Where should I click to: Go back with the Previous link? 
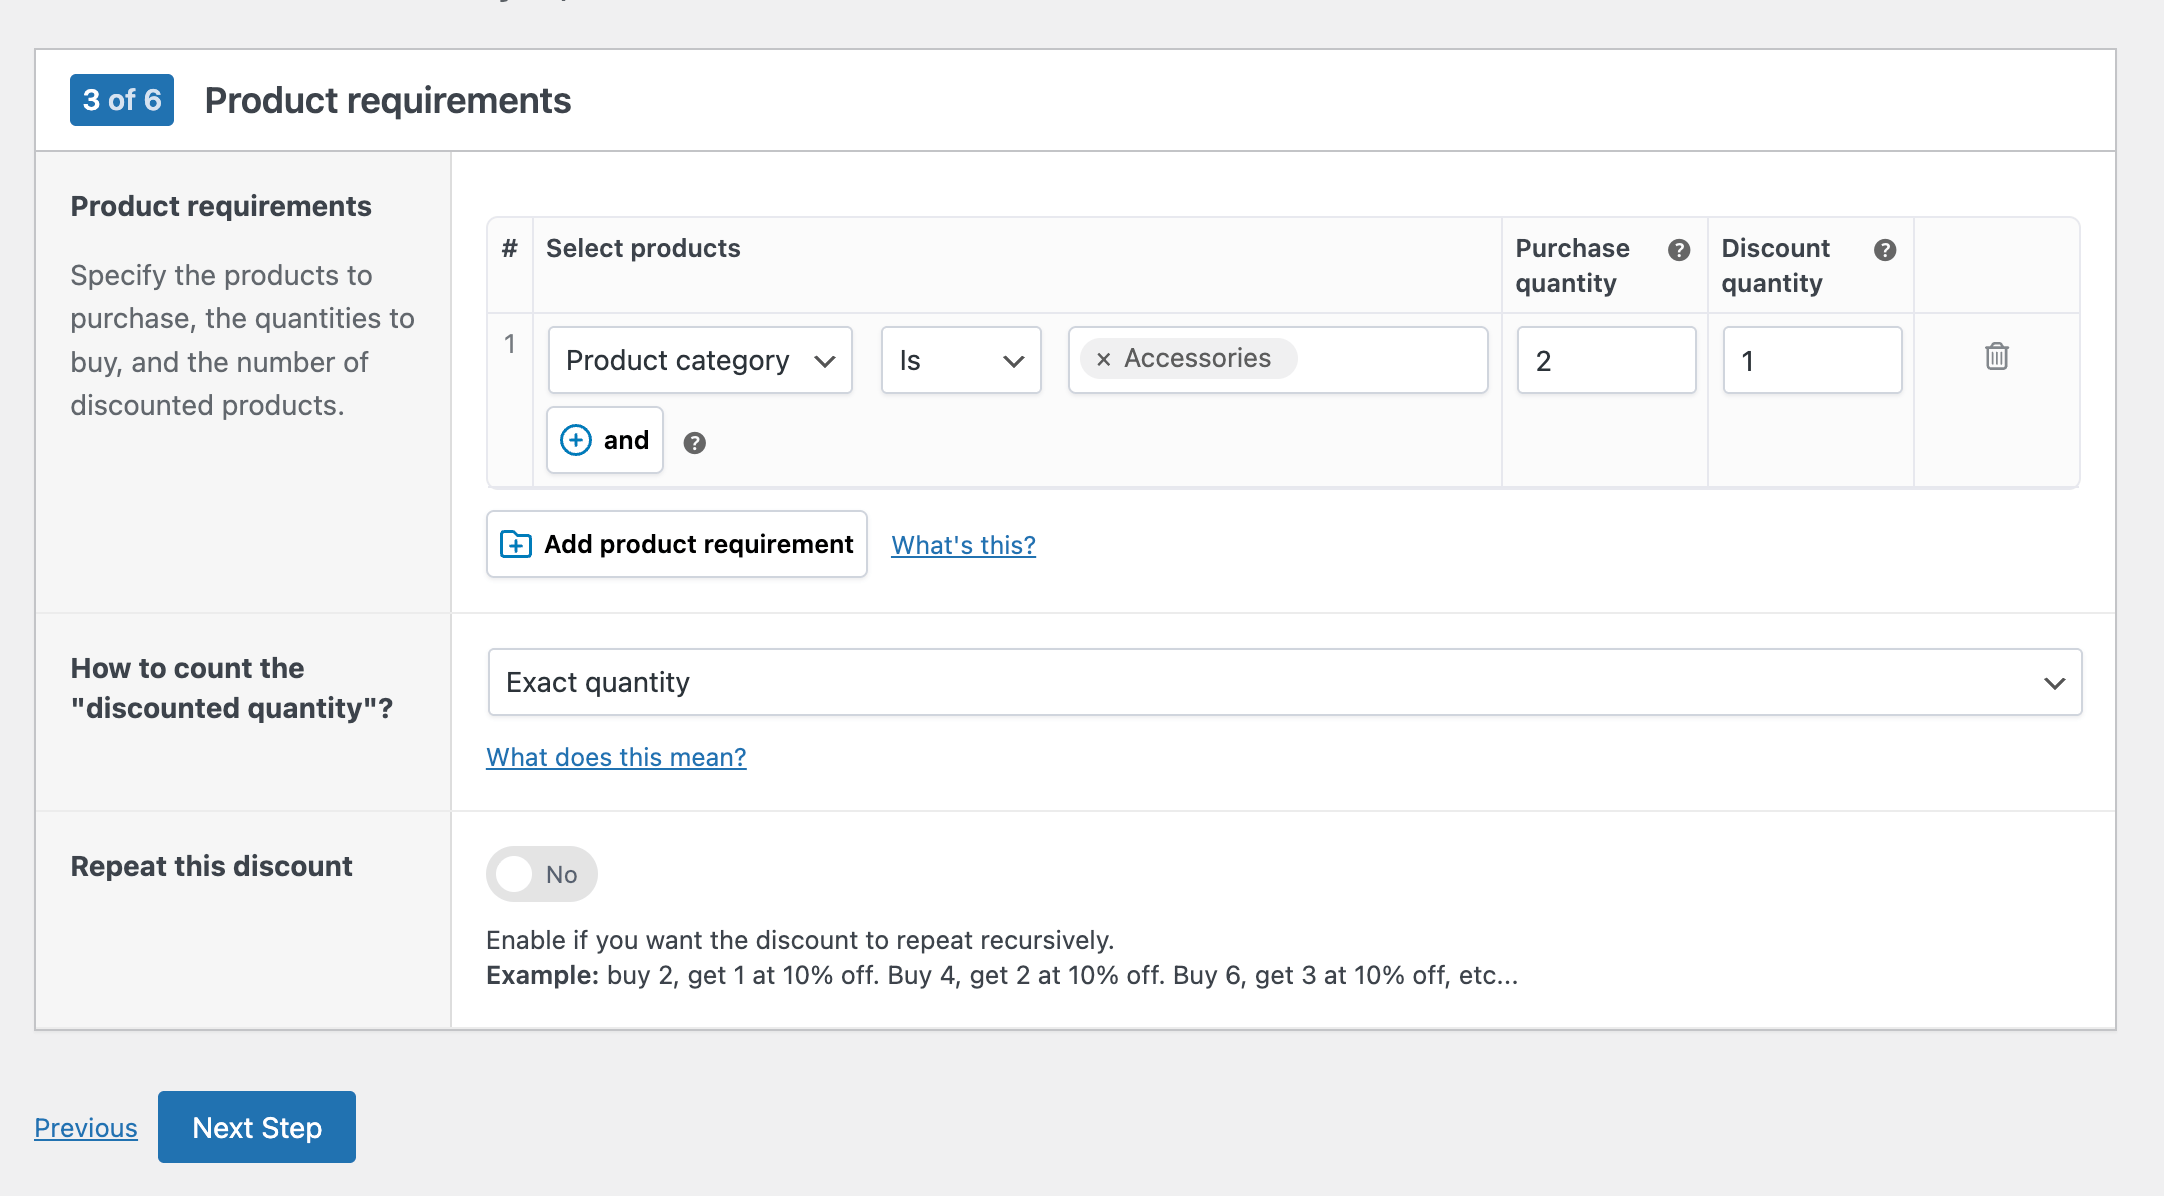pos(86,1127)
